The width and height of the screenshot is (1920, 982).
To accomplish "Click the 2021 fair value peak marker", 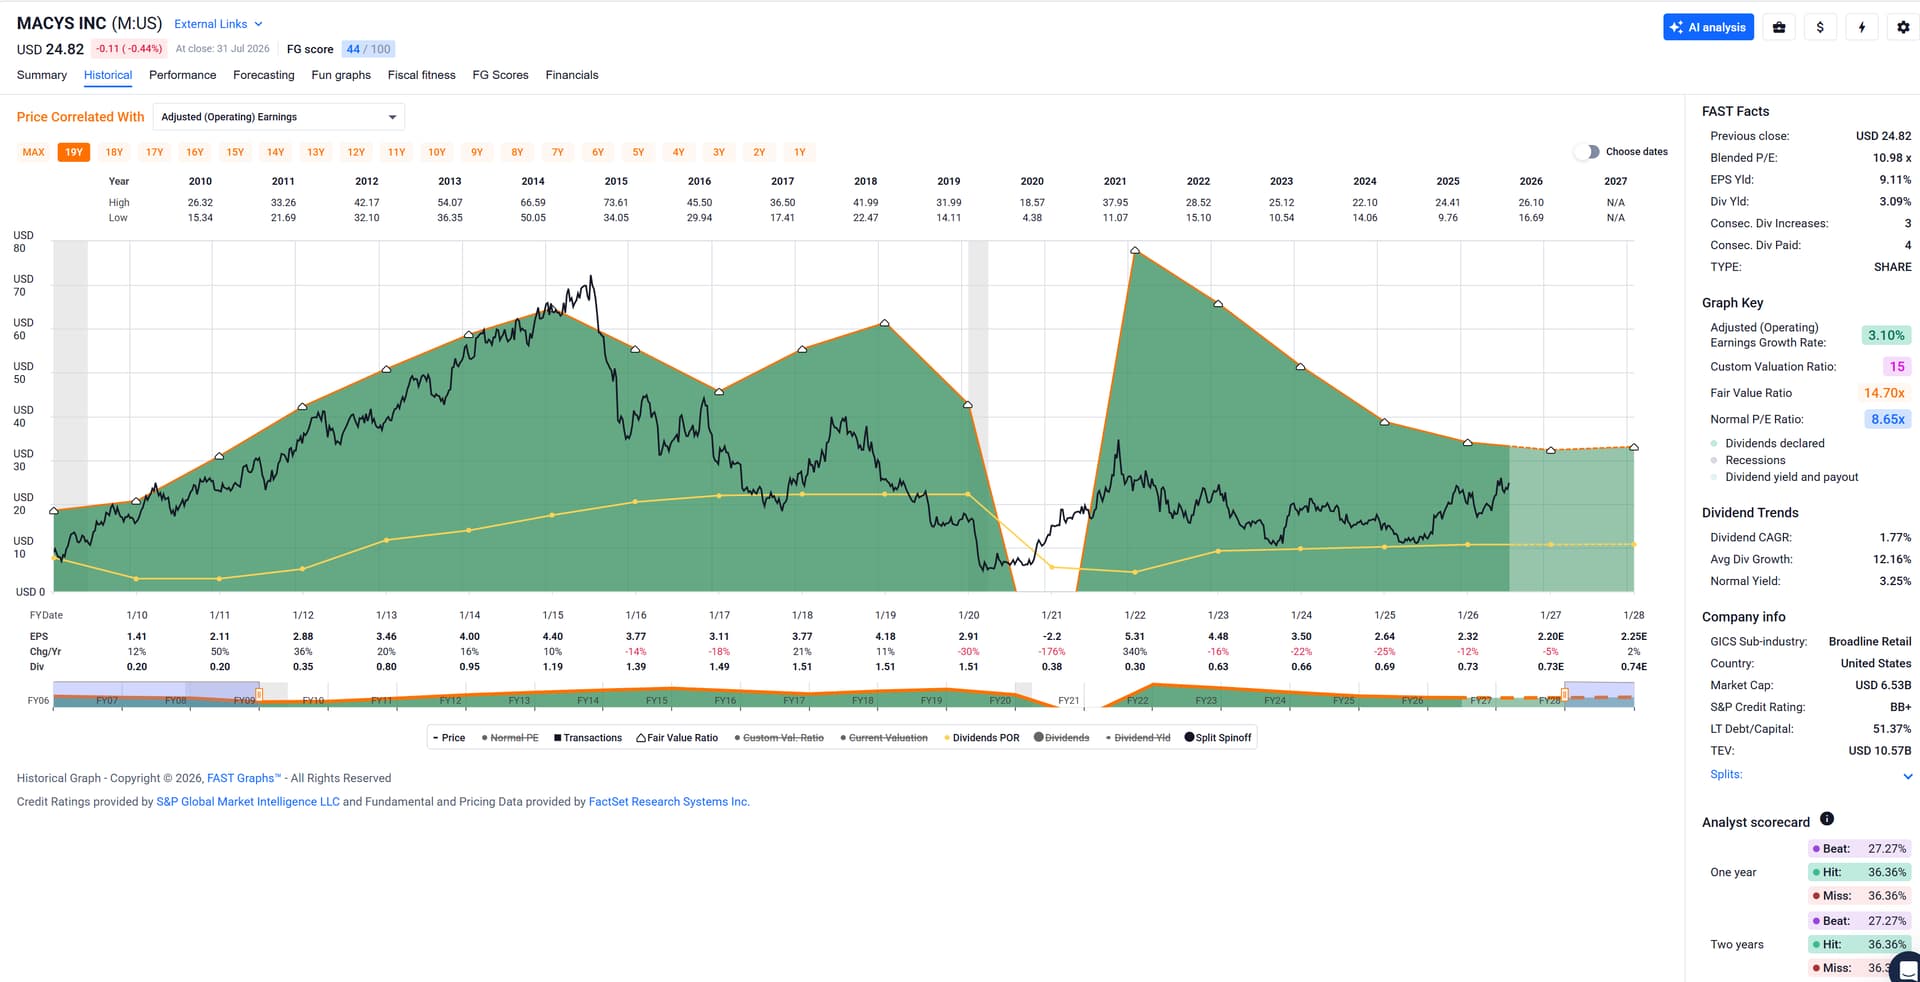I will [x=1135, y=250].
